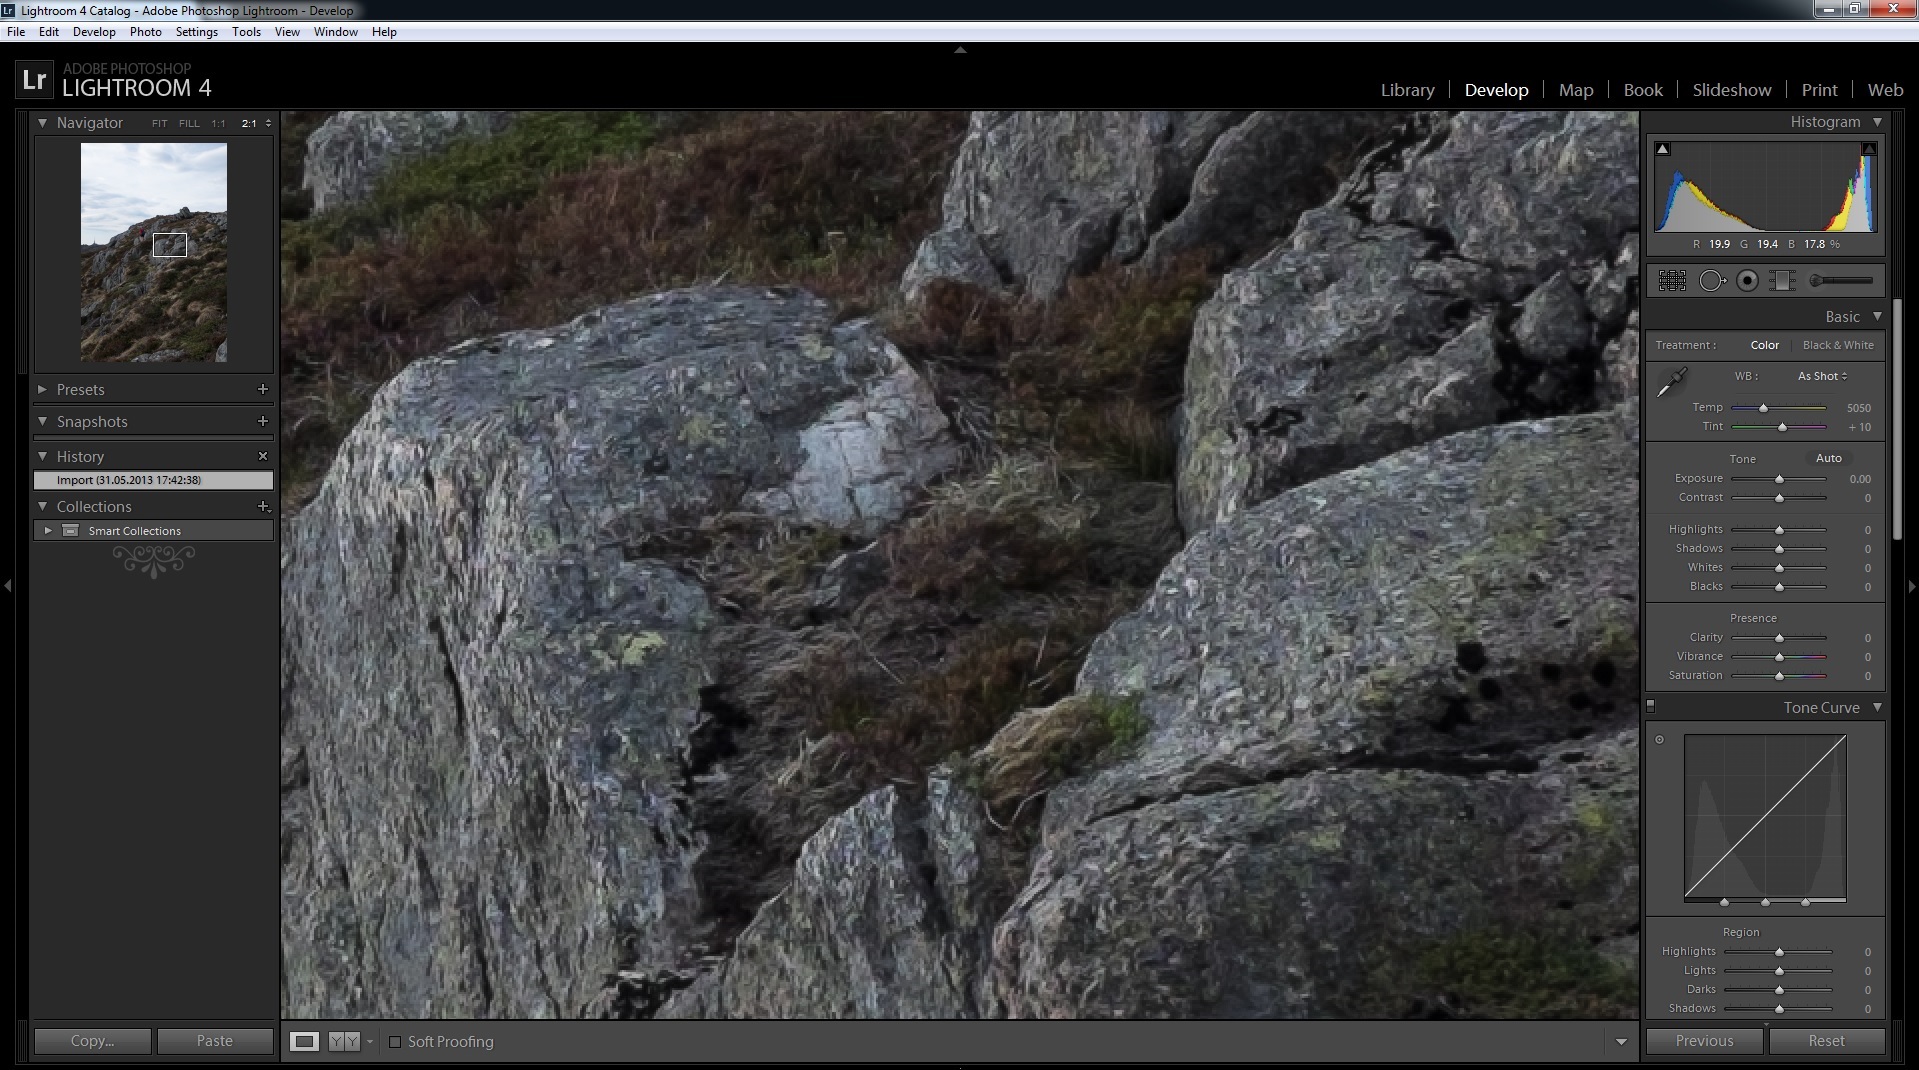Clear History using the X icon

coord(263,456)
